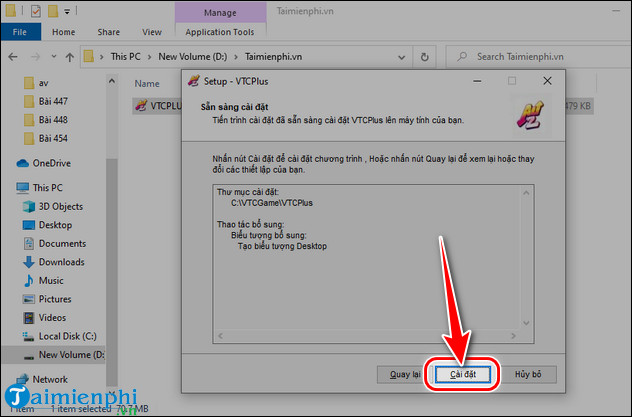This screenshot has width=632, height=417.
Task: Click the Search Taimienphi.vn box
Action: point(539,57)
